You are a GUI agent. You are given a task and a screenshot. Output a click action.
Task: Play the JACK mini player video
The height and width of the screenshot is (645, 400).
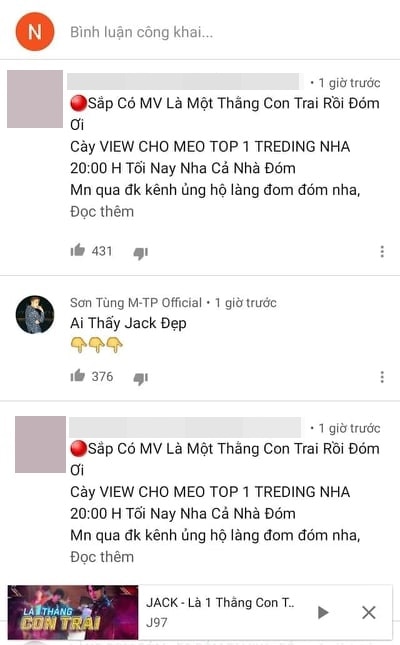pyautogui.click(x=323, y=612)
